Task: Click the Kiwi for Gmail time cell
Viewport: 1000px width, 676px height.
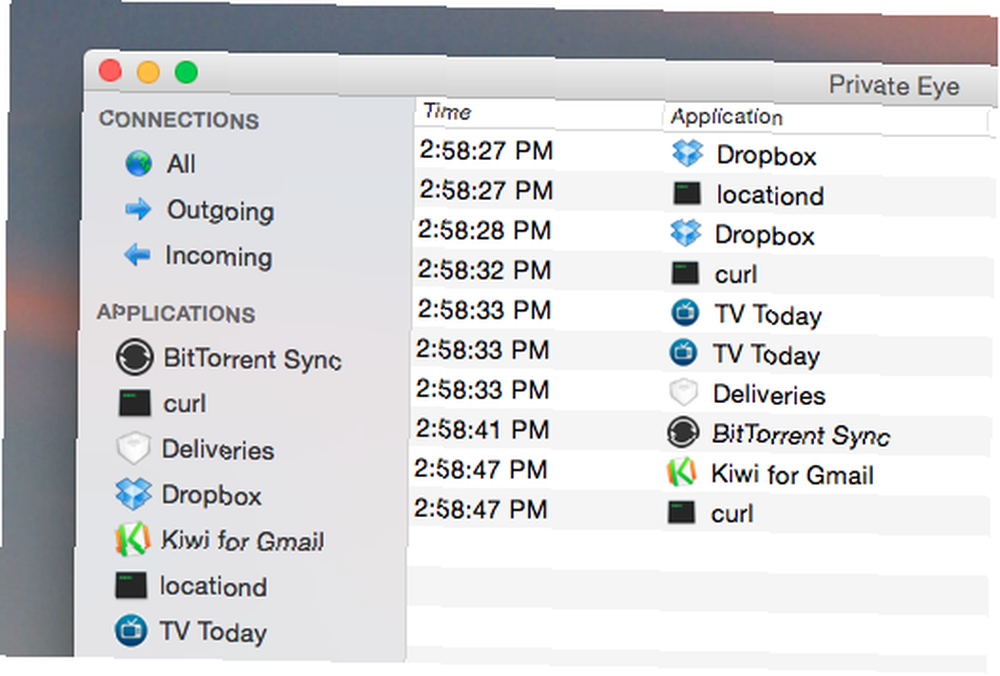Action: [x=482, y=469]
